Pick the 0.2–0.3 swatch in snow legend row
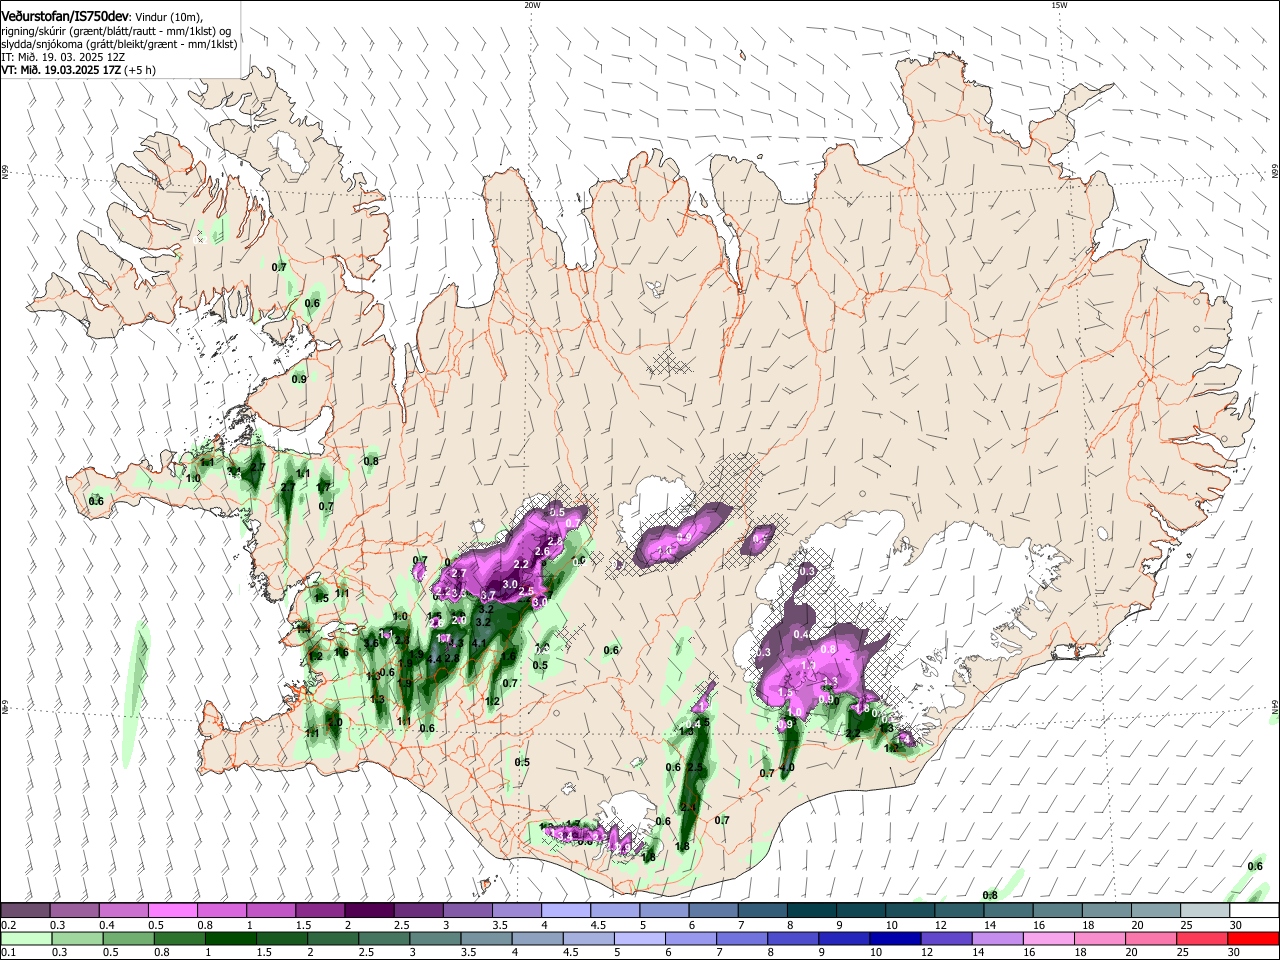Screen dimensions: 1280x960 click(25, 911)
